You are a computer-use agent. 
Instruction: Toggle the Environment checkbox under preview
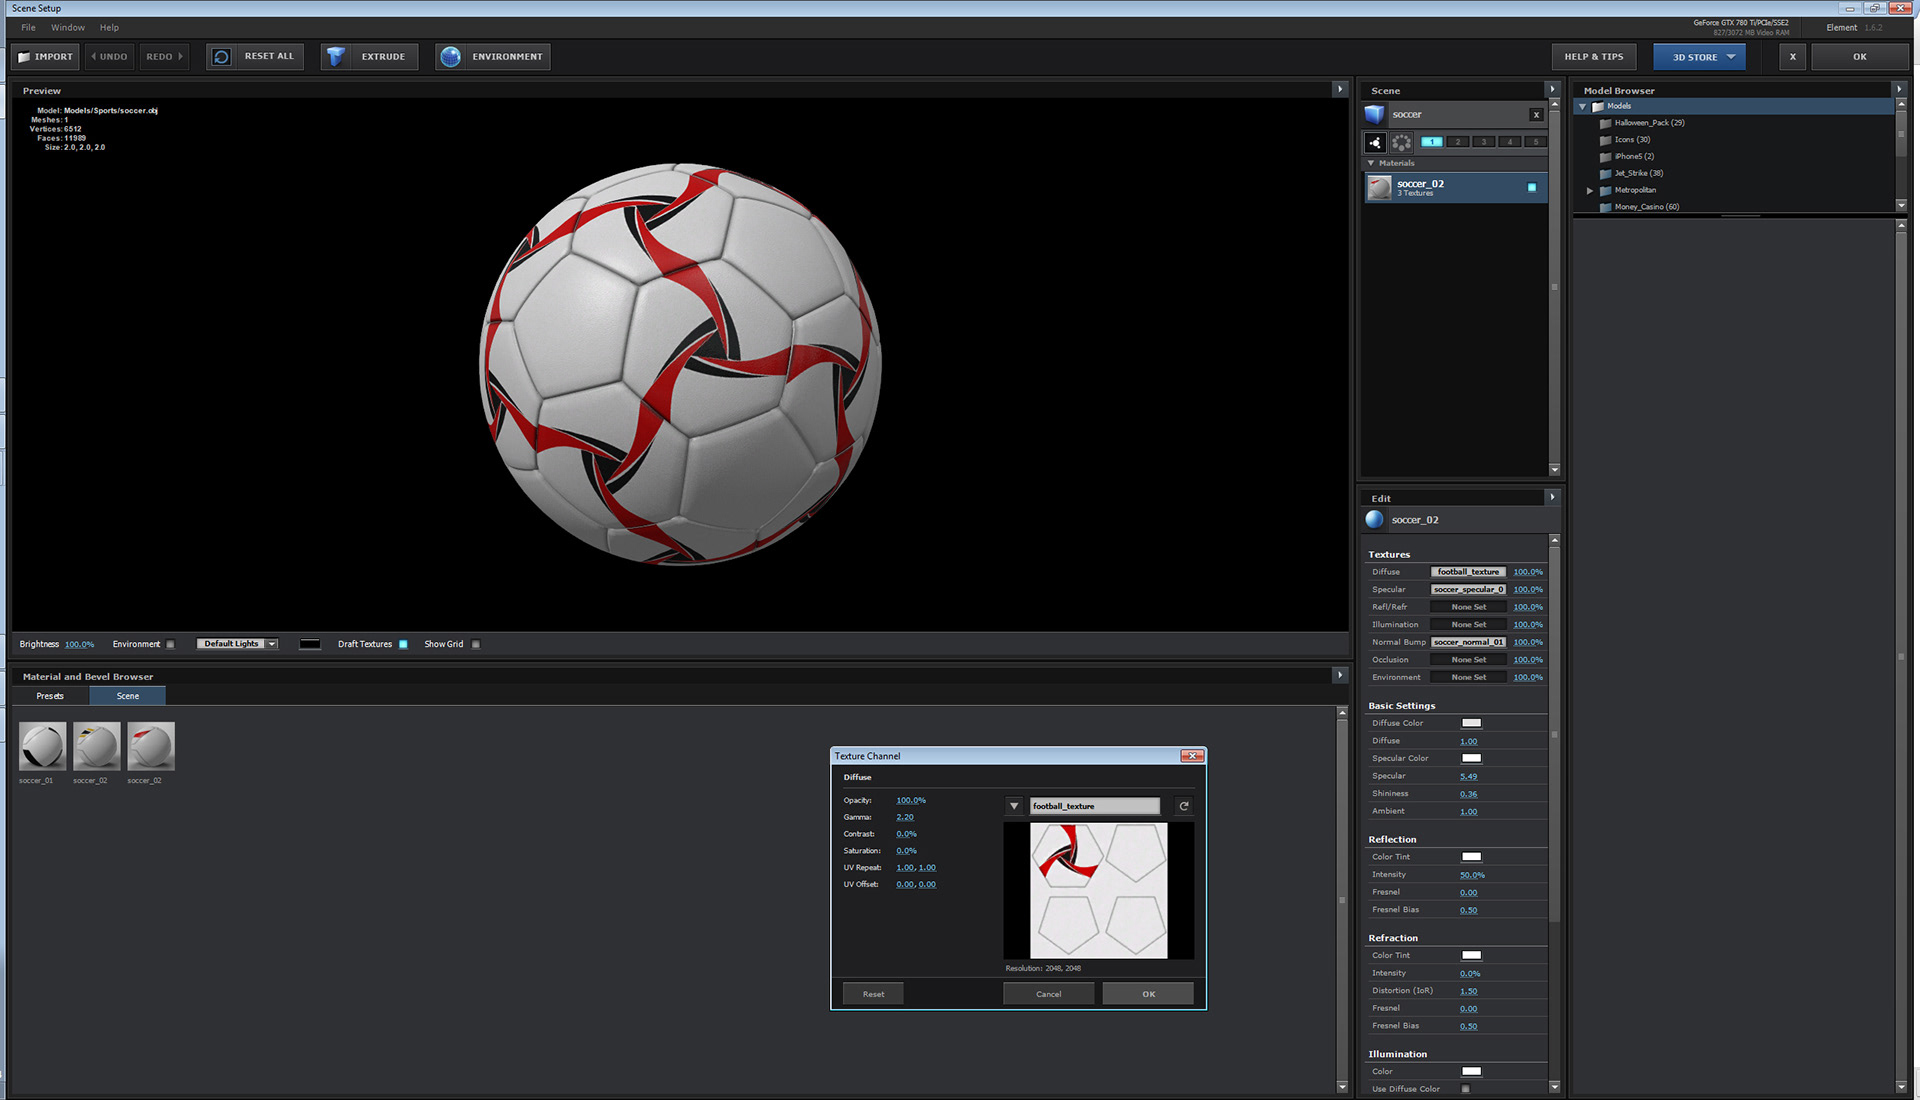coord(170,644)
